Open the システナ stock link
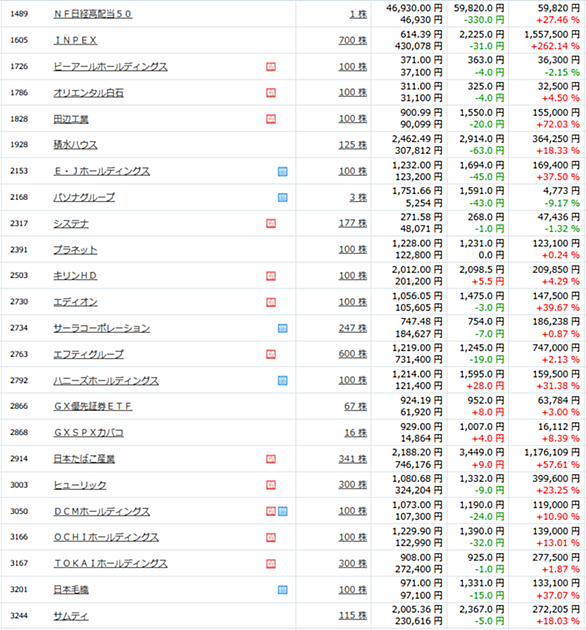Screen dimensions: 586x630 (71, 223)
